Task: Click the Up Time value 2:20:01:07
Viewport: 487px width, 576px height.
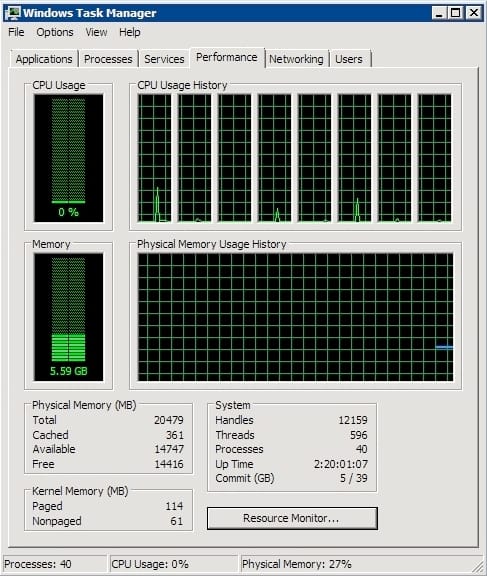Action: 341,464
